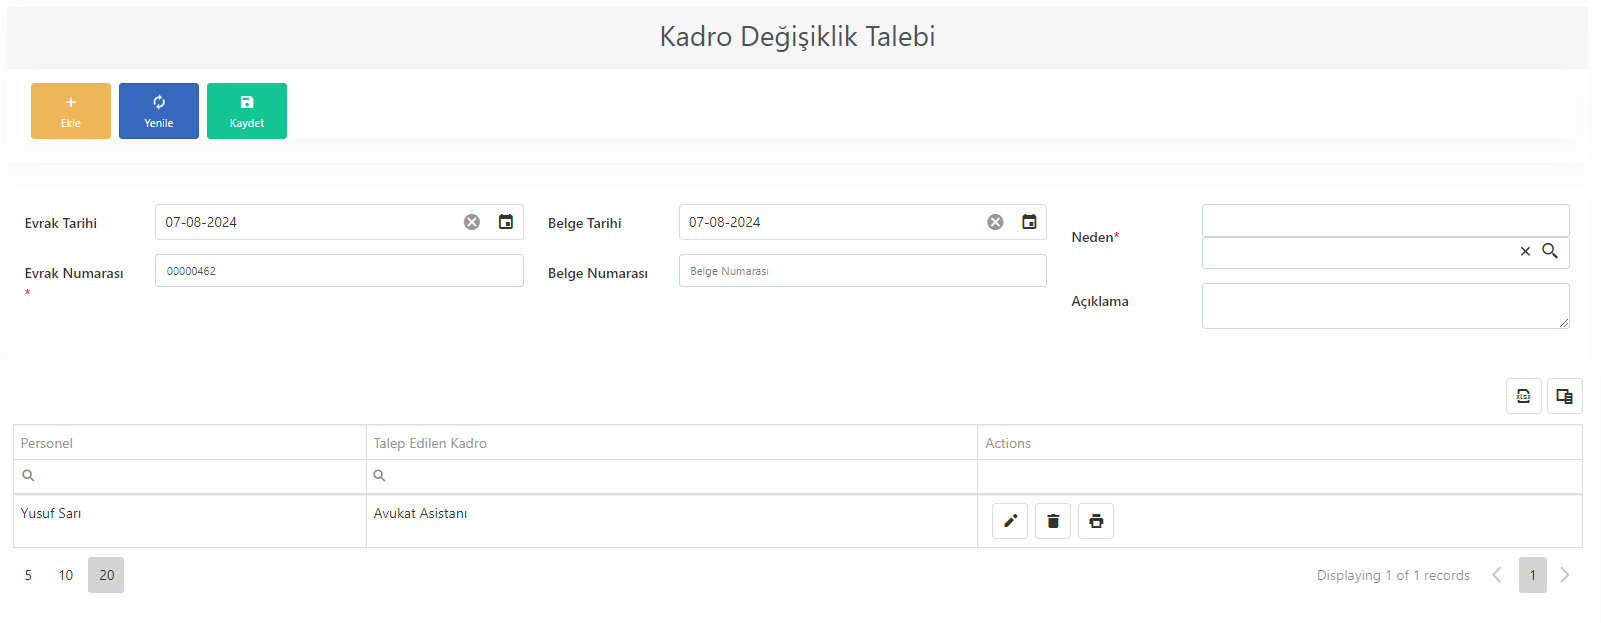Screen dimensions: 1601x623
Task: Click the Ekle add button
Action: click(x=71, y=111)
